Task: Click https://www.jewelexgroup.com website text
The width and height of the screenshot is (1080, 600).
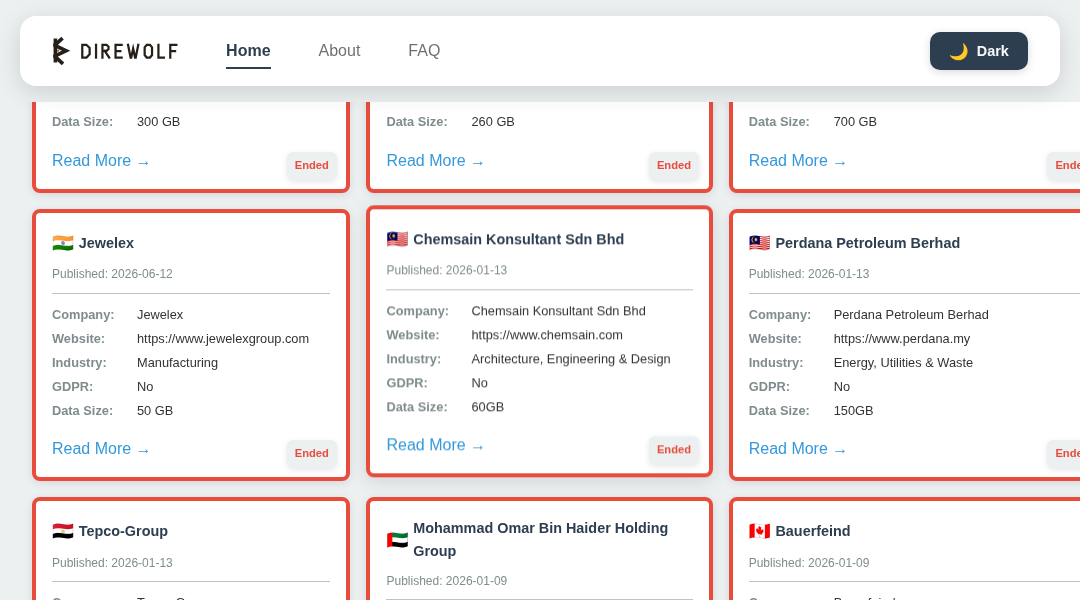Action: coord(223,339)
